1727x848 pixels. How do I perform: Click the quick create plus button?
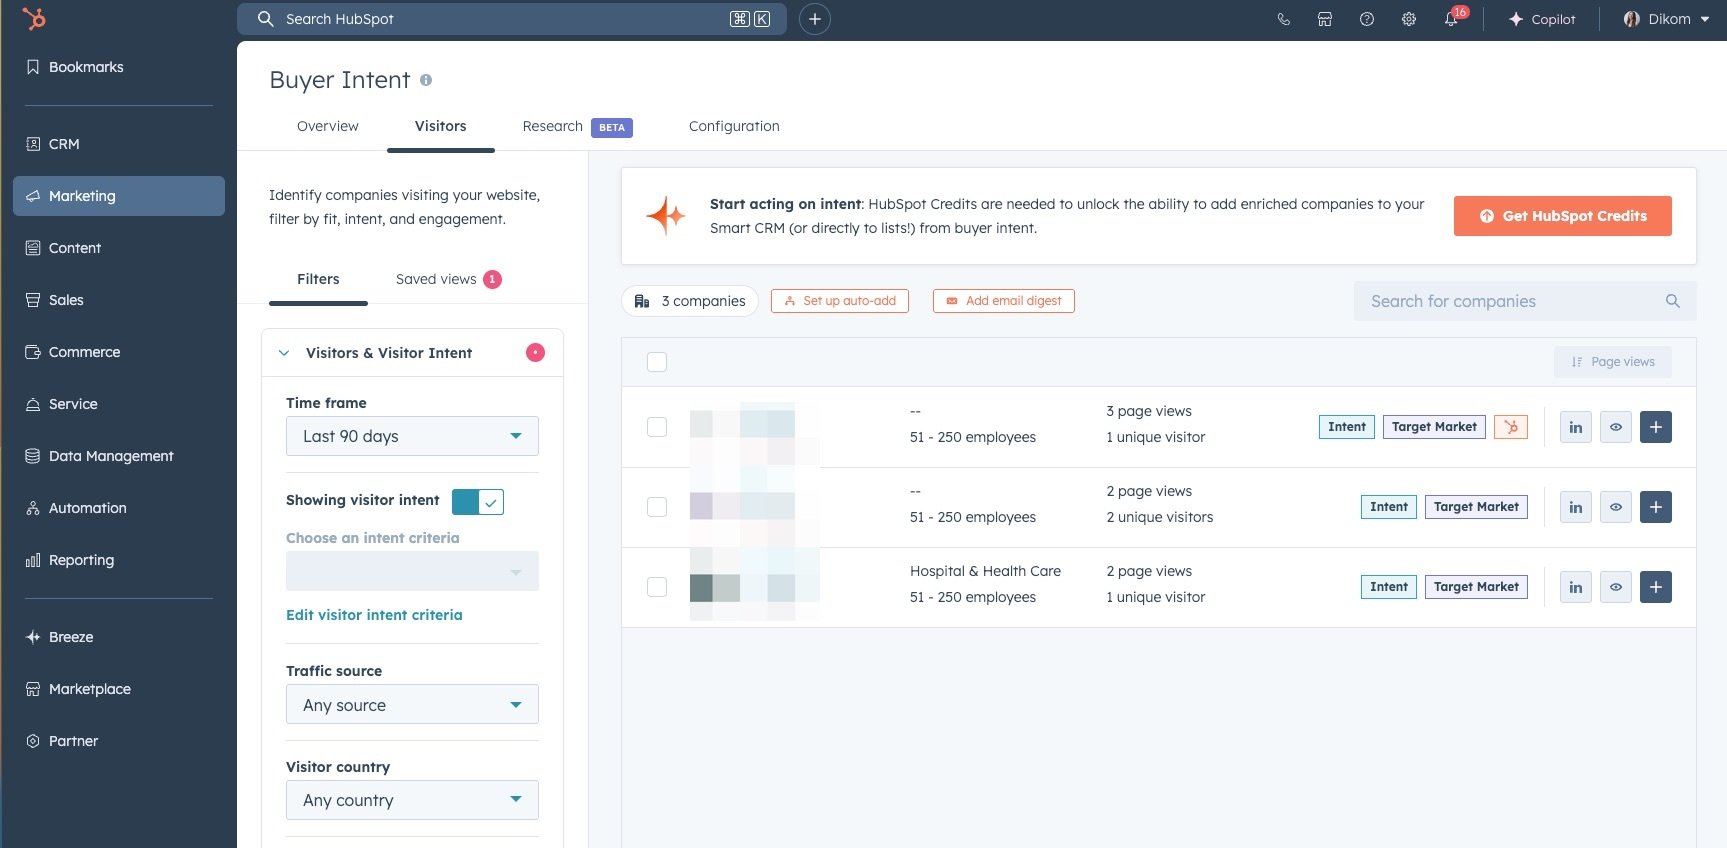814,19
